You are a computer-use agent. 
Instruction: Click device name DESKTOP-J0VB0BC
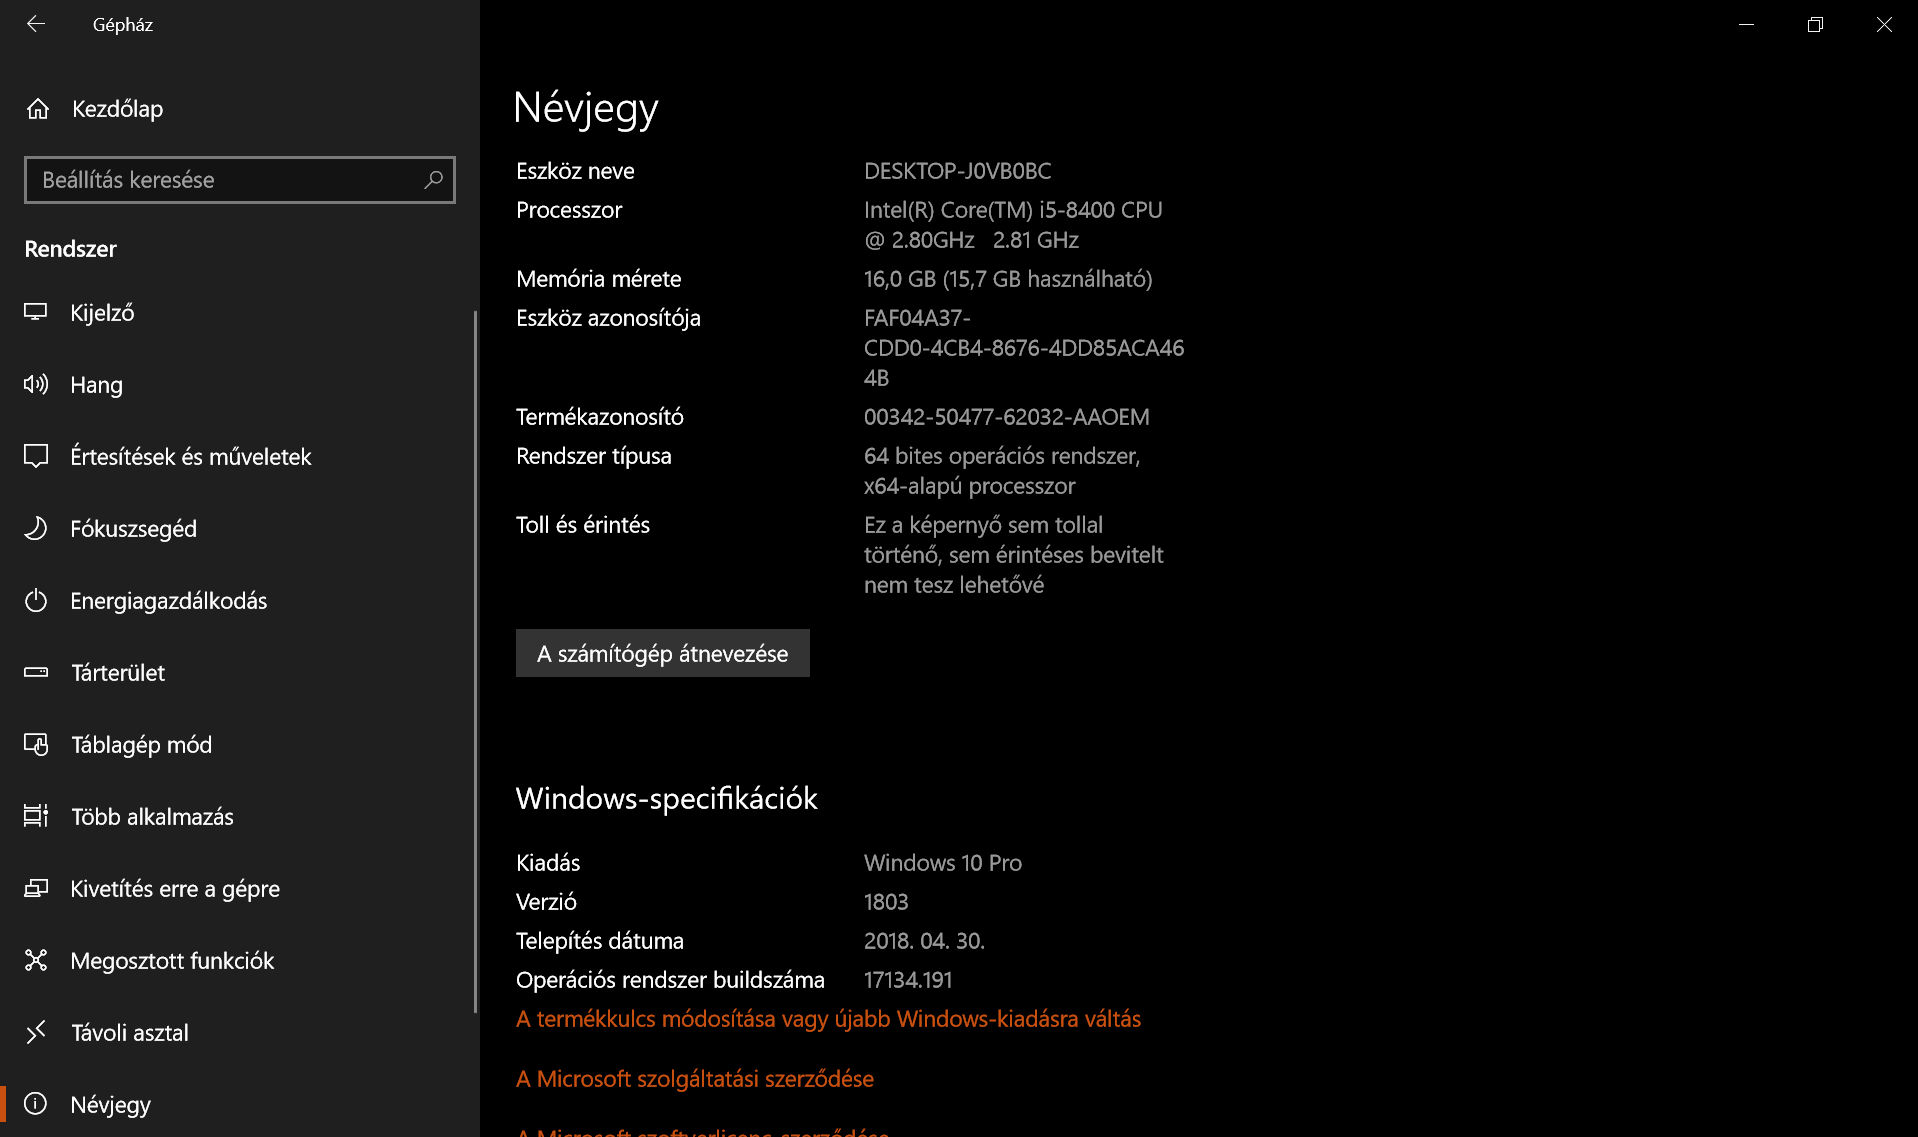point(957,171)
